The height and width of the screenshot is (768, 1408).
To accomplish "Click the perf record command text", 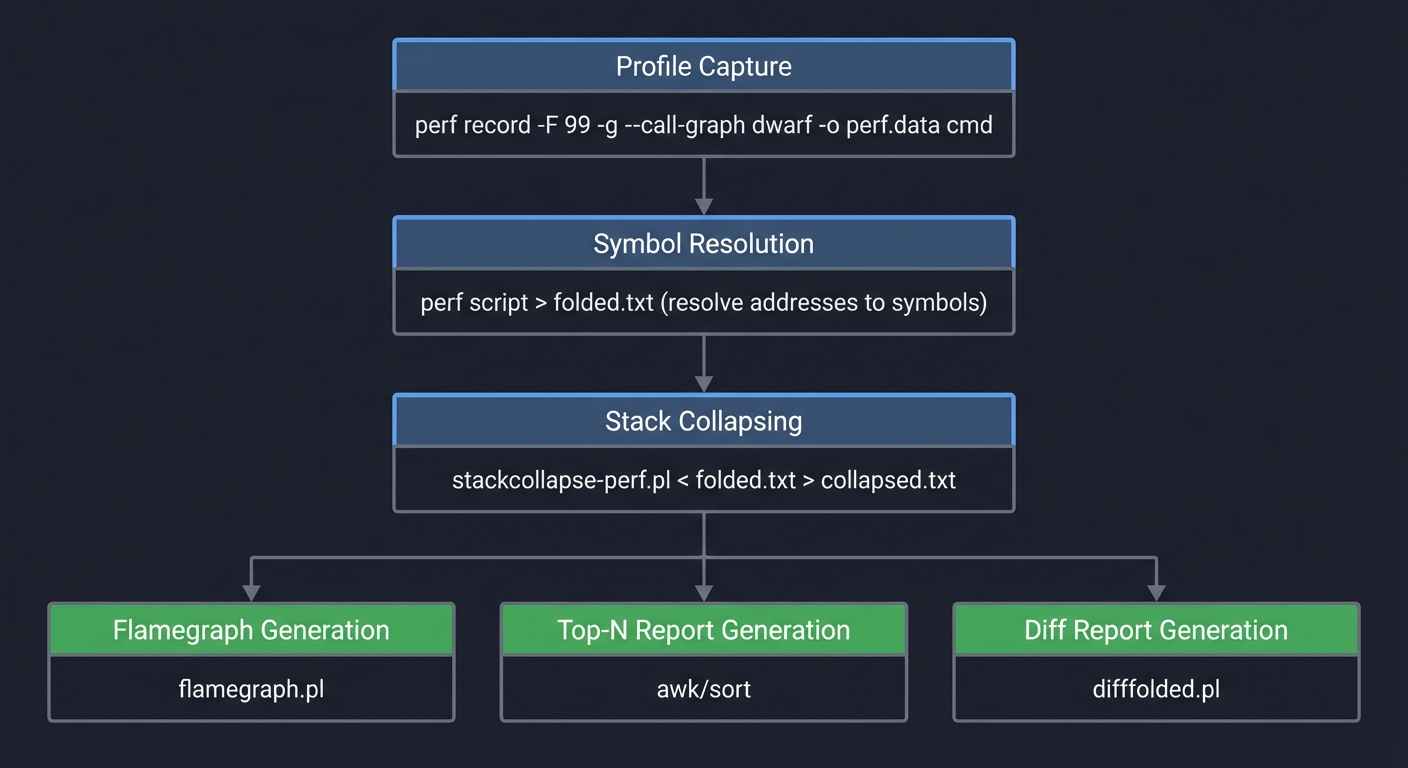I will pyautogui.click(x=703, y=124).
